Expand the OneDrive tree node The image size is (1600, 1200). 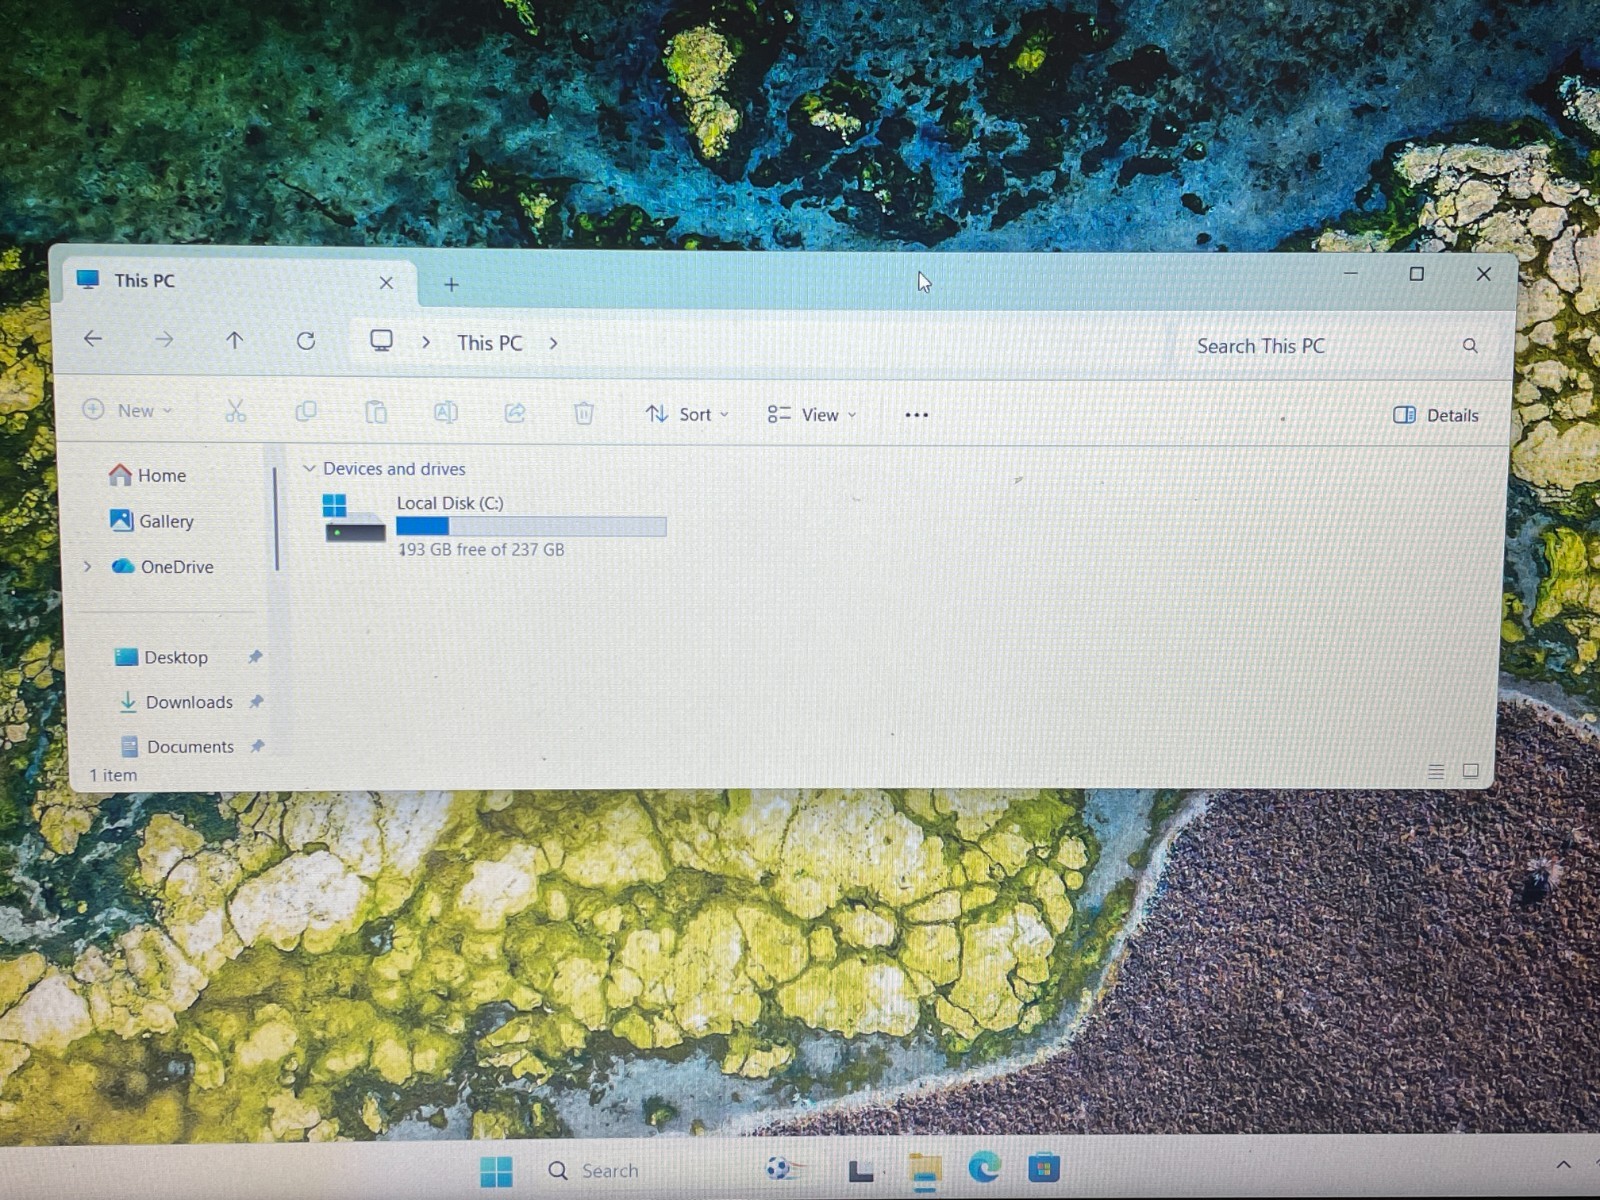pos(88,566)
